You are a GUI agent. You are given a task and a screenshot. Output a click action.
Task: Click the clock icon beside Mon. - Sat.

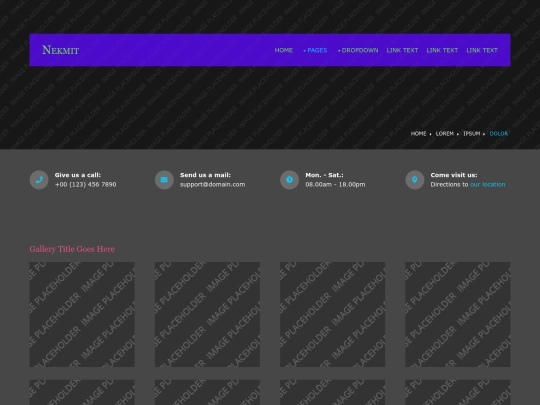290,180
